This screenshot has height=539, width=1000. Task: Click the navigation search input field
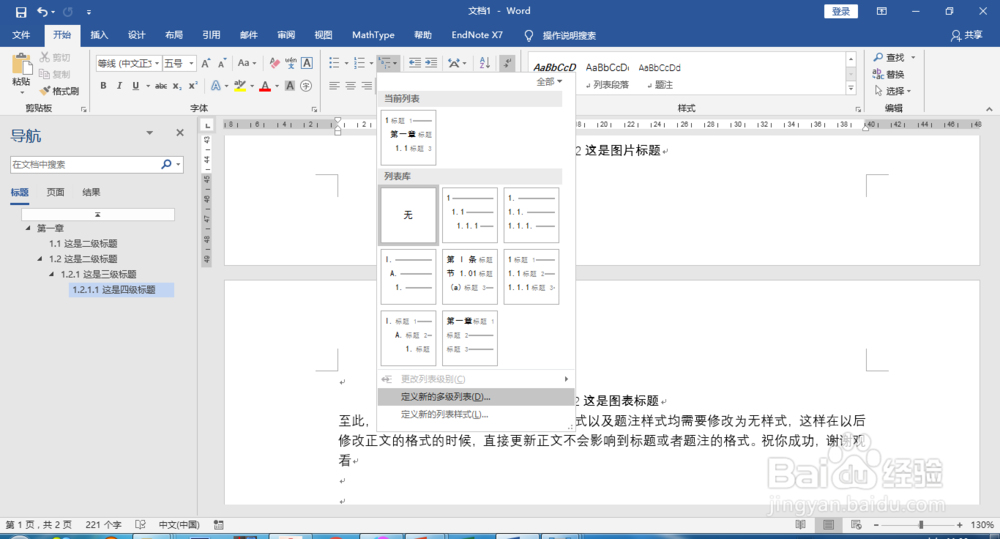pyautogui.click(x=84, y=164)
